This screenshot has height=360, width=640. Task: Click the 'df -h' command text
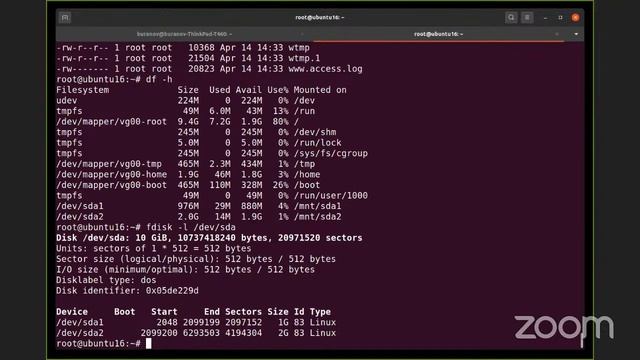[x=159, y=79]
